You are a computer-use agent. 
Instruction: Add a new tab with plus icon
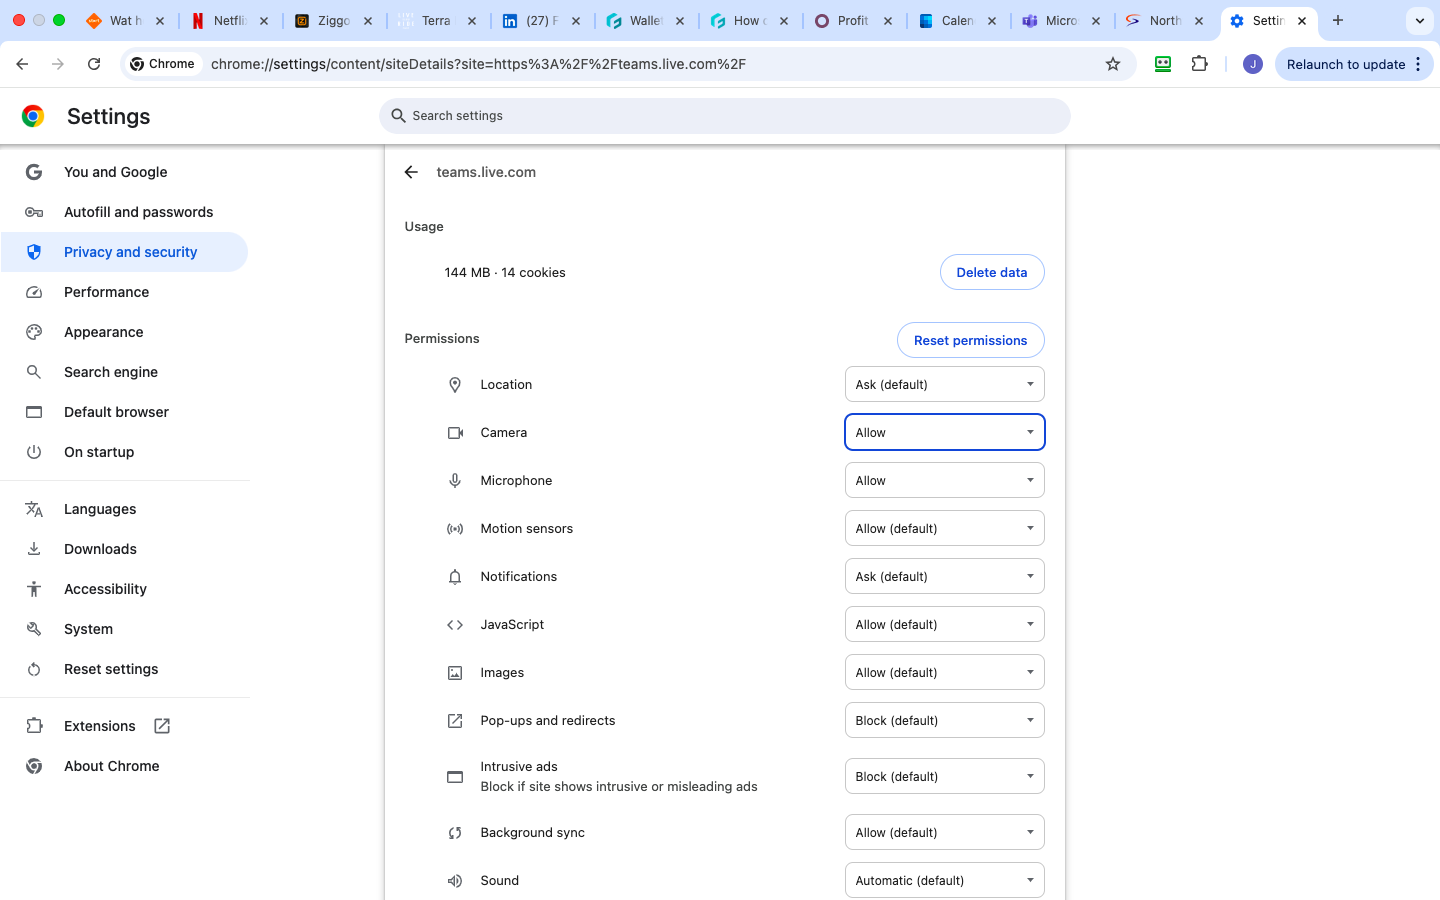[1338, 20]
